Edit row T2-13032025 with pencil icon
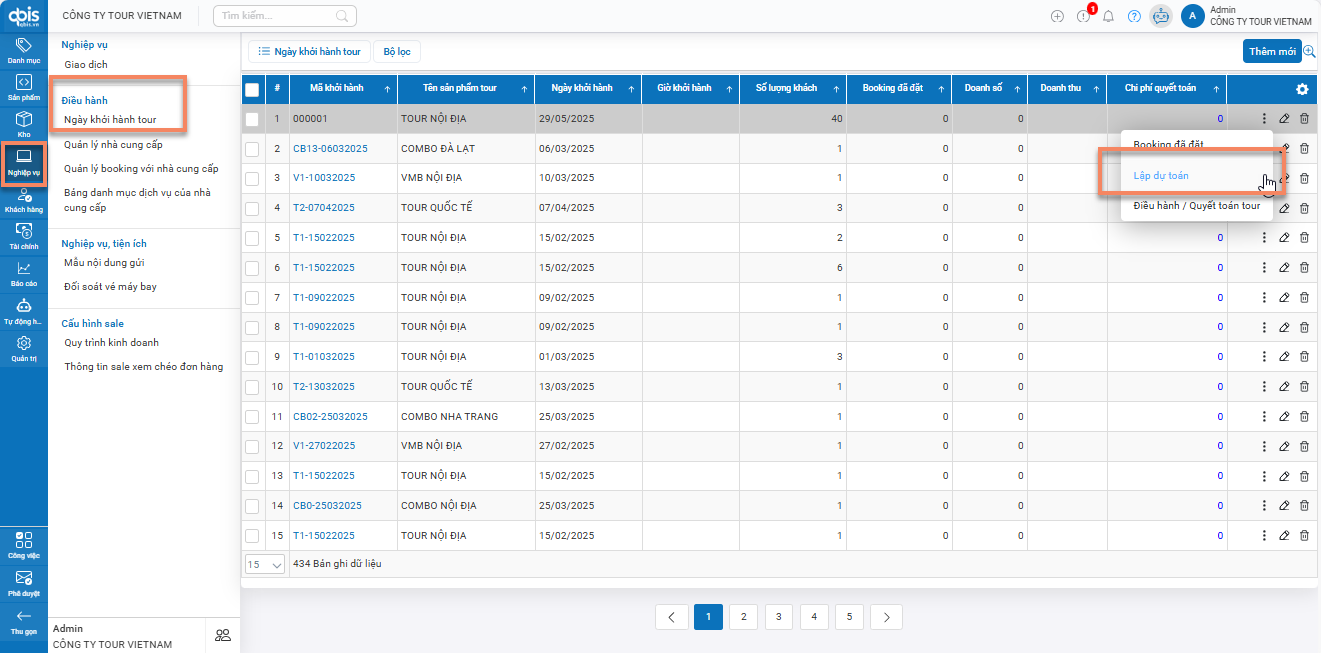Image resolution: width=1321 pixels, height=653 pixels. pos(1285,387)
